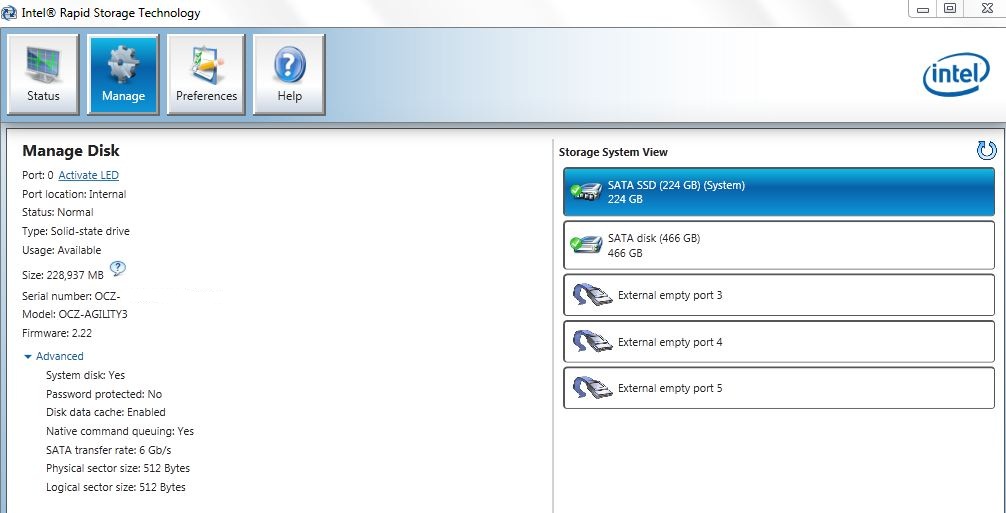This screenshot has width=1006, height=513.
Task: Click the Native command queuing: Yes text
Action: (120, 432)
